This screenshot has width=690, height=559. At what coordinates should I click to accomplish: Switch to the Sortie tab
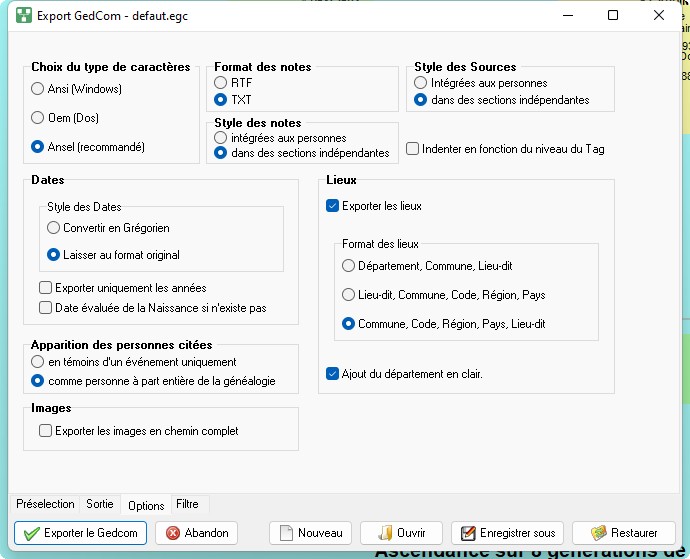pos(100,504)
